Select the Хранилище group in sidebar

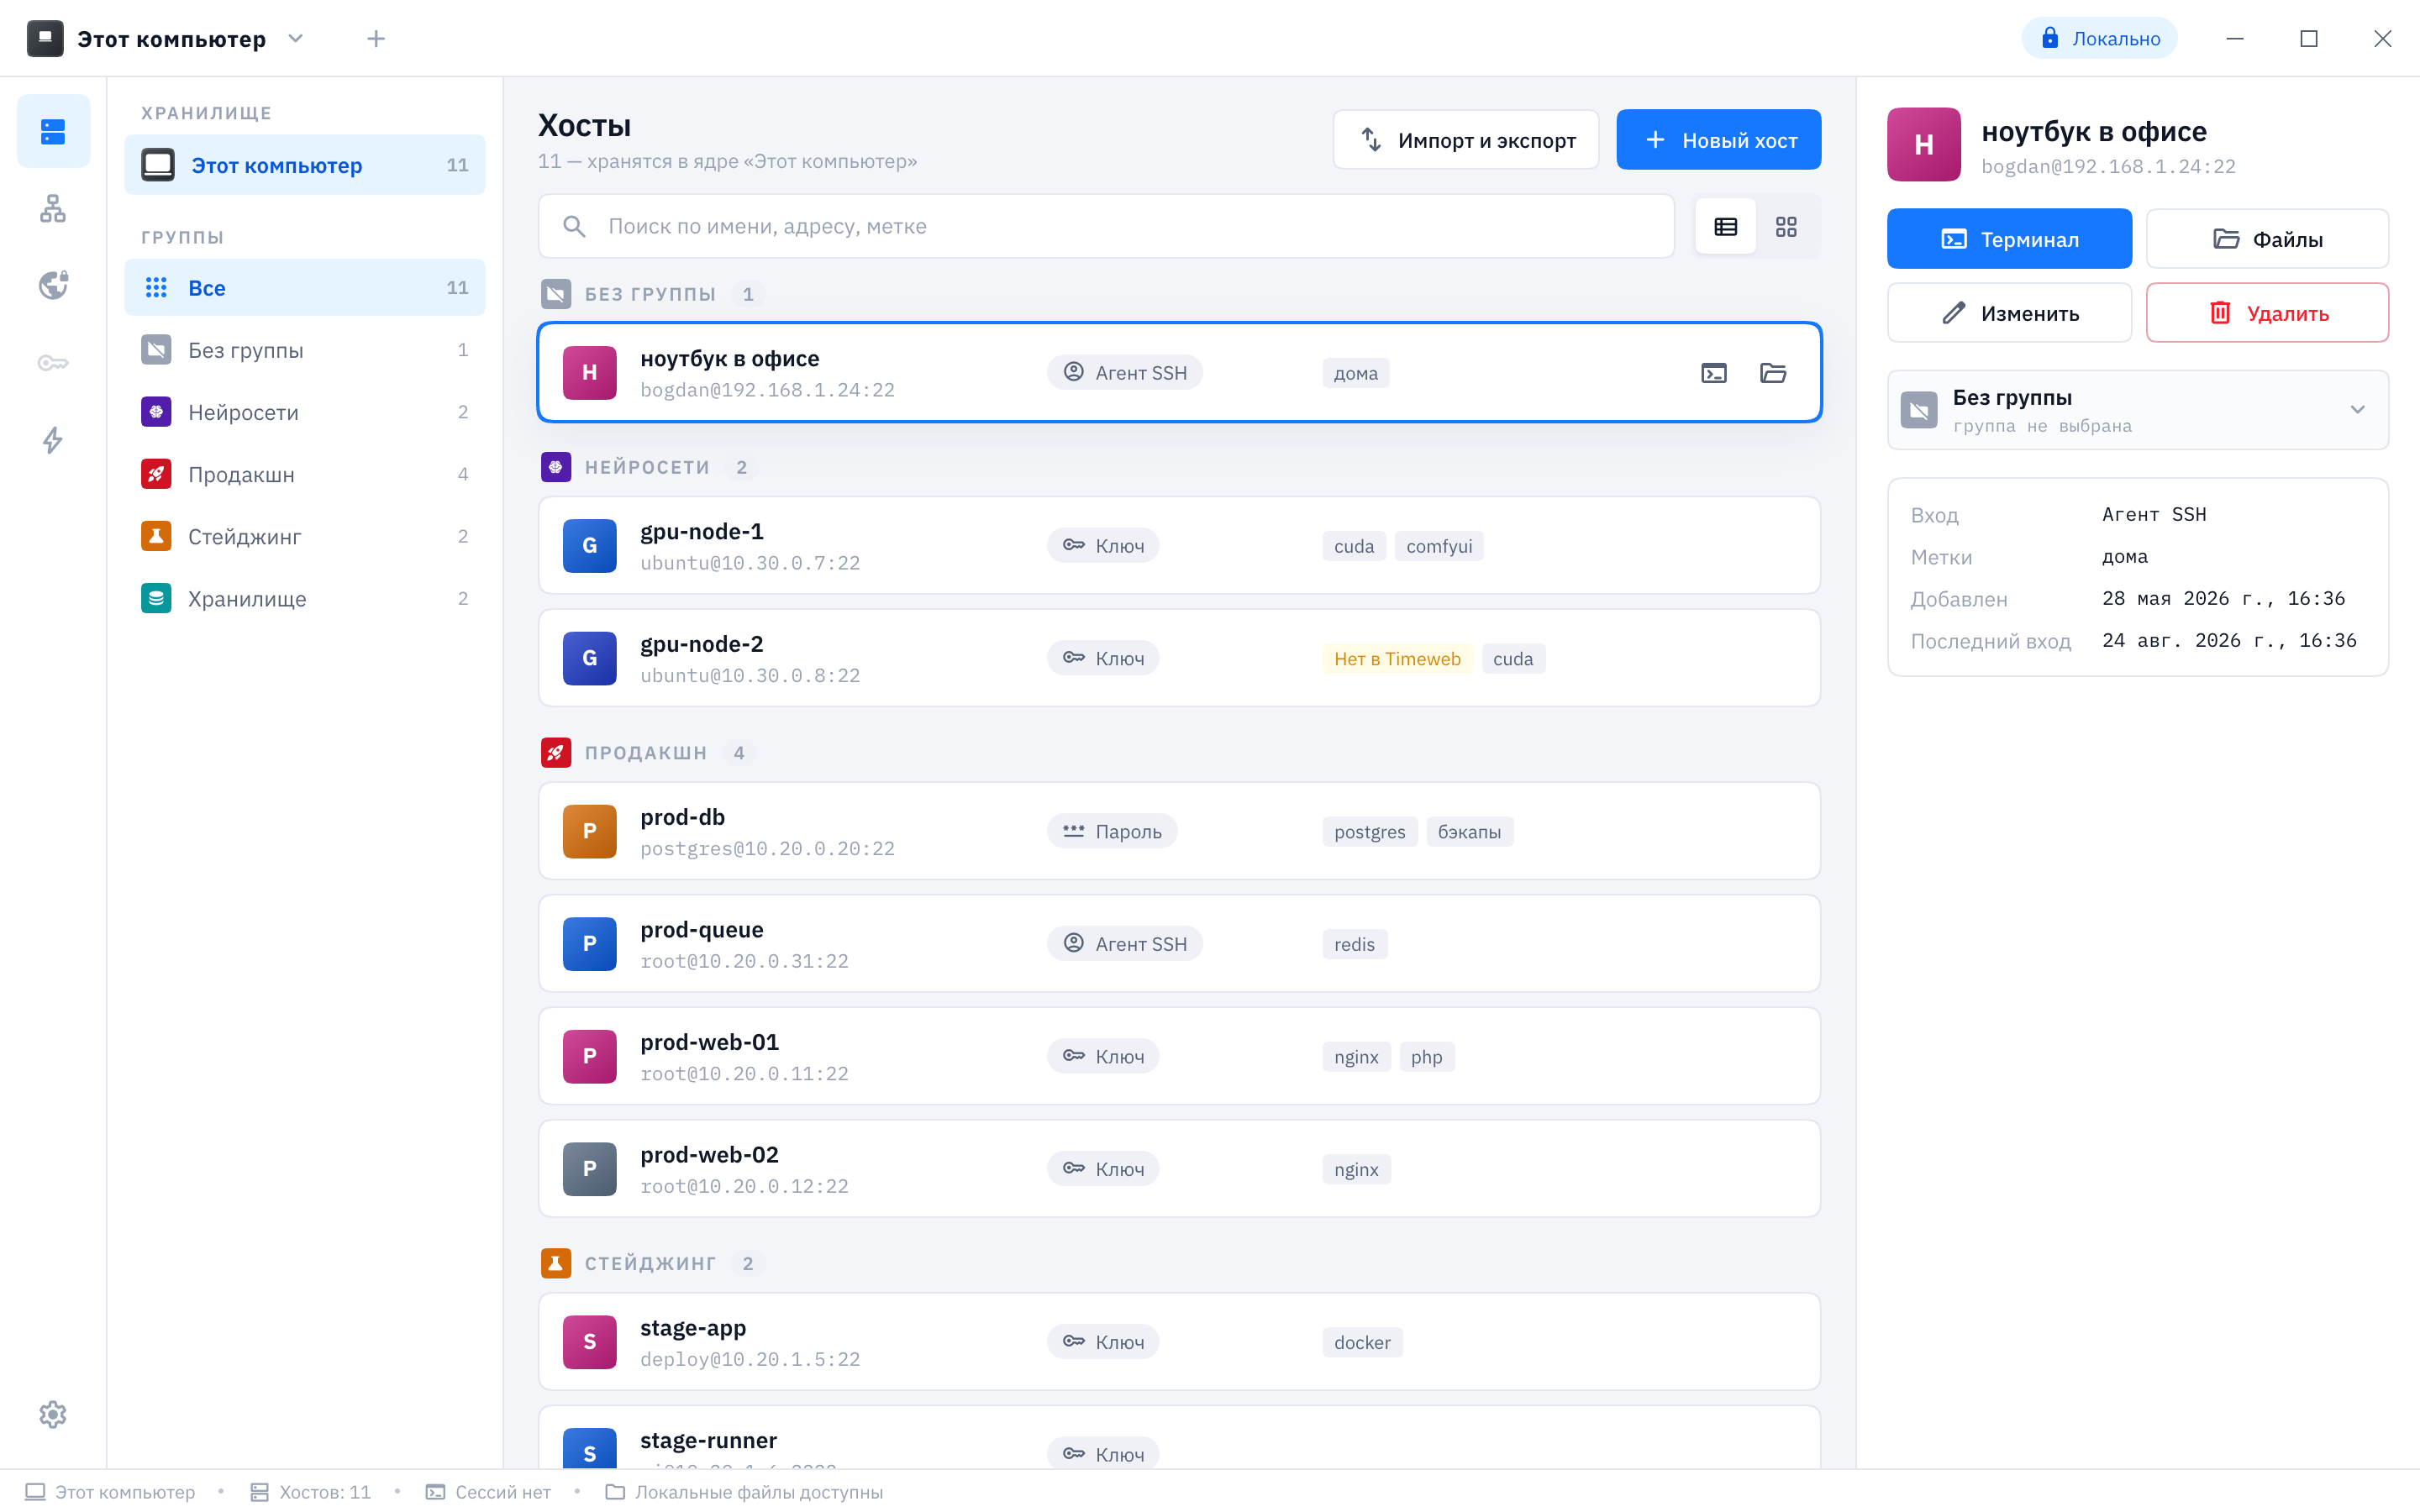click(305, 598)
